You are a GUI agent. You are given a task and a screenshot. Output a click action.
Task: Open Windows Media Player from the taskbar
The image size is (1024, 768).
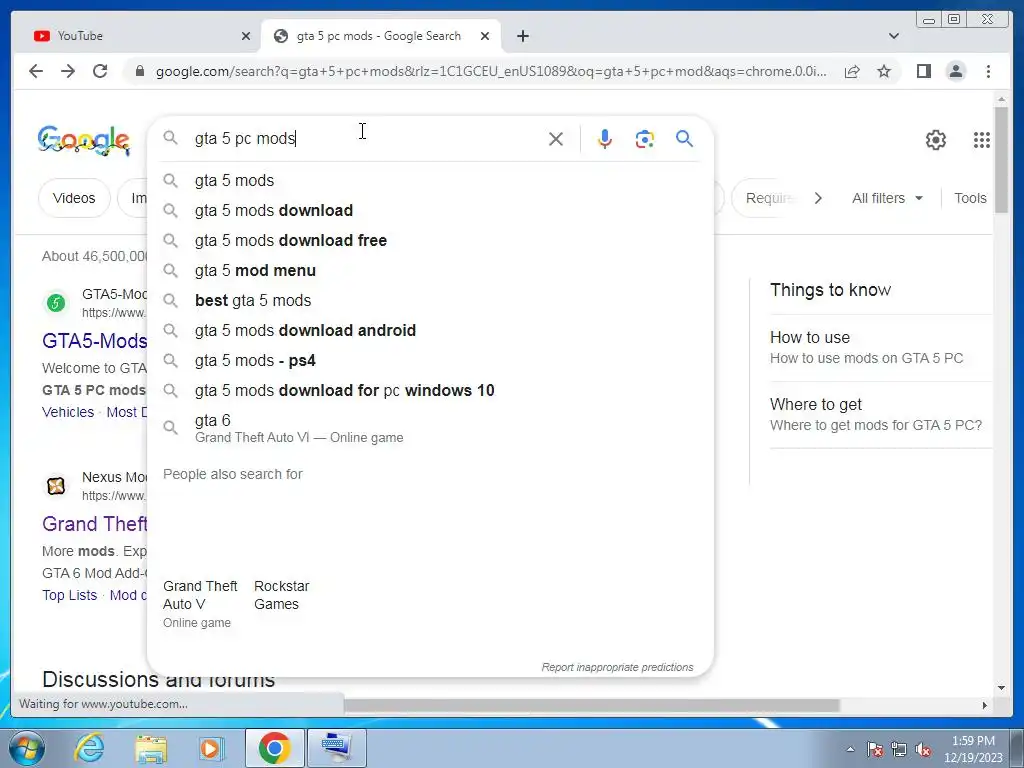(212, 748)
